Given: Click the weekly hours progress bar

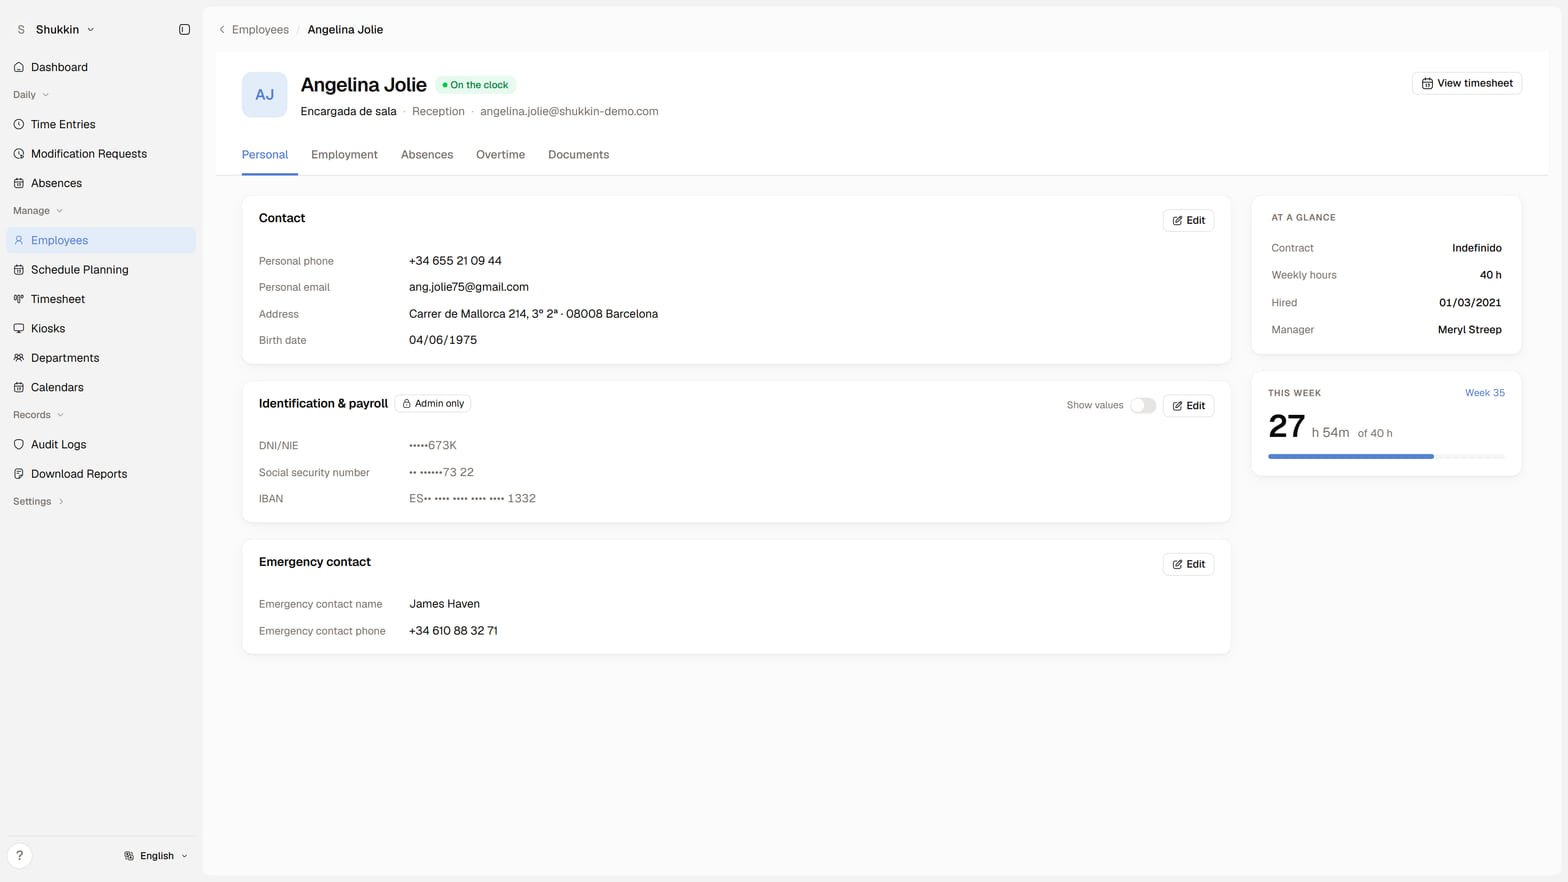Looking at the screenshot, I should (1386, 456).
